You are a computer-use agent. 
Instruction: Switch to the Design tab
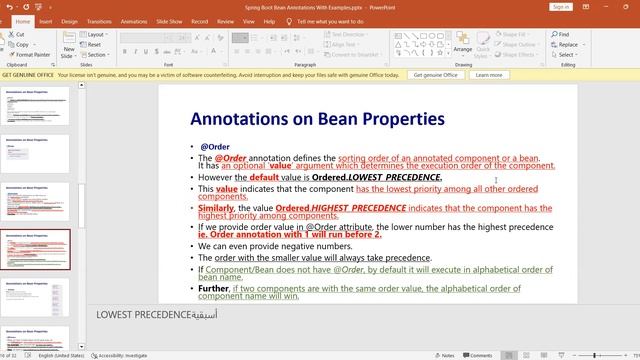click(x=69, y=22)
